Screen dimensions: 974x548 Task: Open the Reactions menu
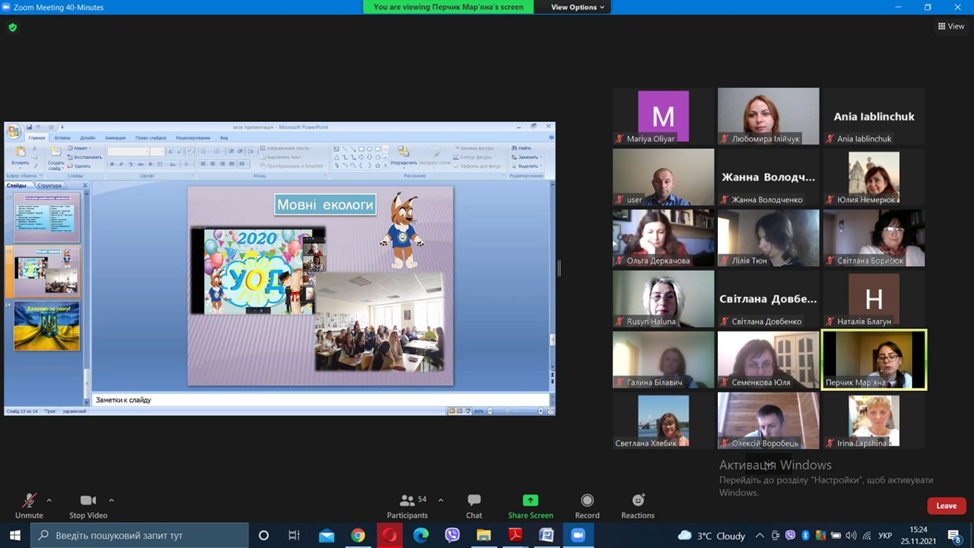coord(637,504)
